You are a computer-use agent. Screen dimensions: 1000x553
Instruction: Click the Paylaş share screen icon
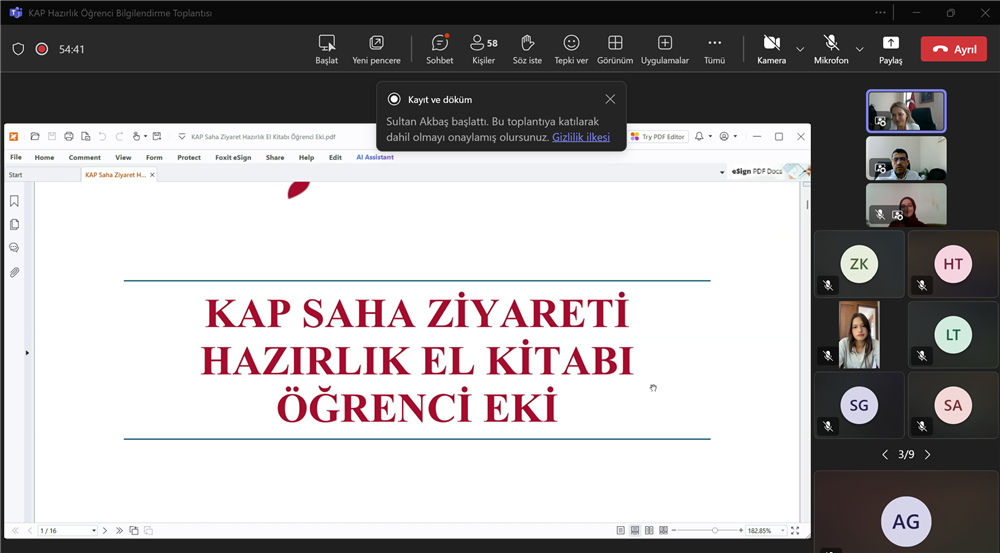(890, 49)
